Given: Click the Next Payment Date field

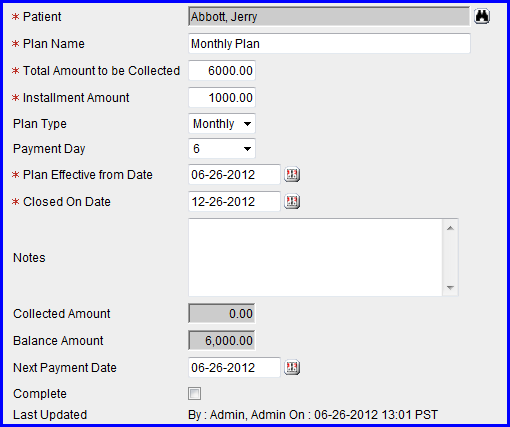Looking at the screenshot, I should [234, 367].
